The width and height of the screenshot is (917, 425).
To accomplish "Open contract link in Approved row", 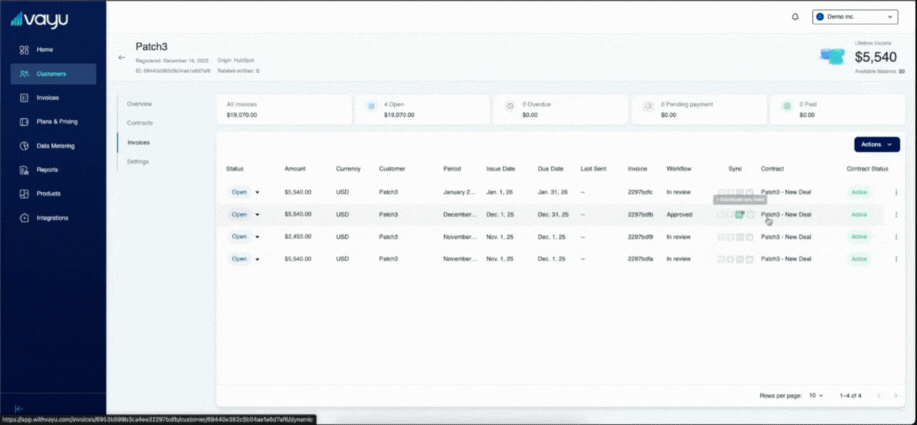I will click(786, 215).
